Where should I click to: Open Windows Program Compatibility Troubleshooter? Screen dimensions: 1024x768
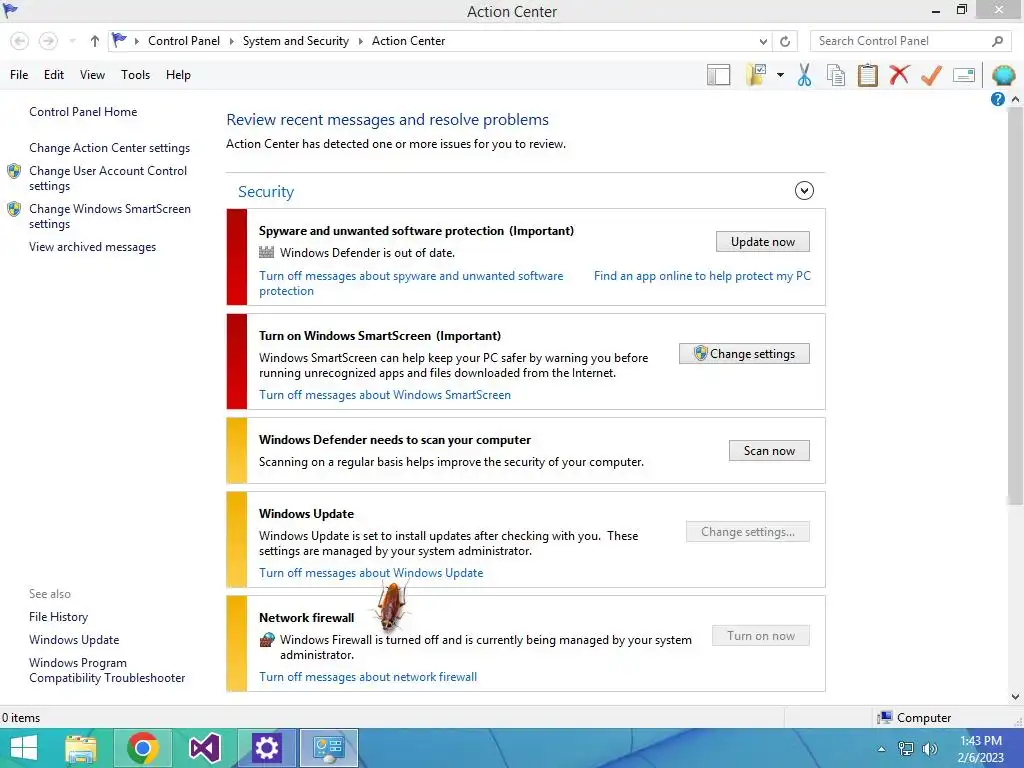coord(107,670)
